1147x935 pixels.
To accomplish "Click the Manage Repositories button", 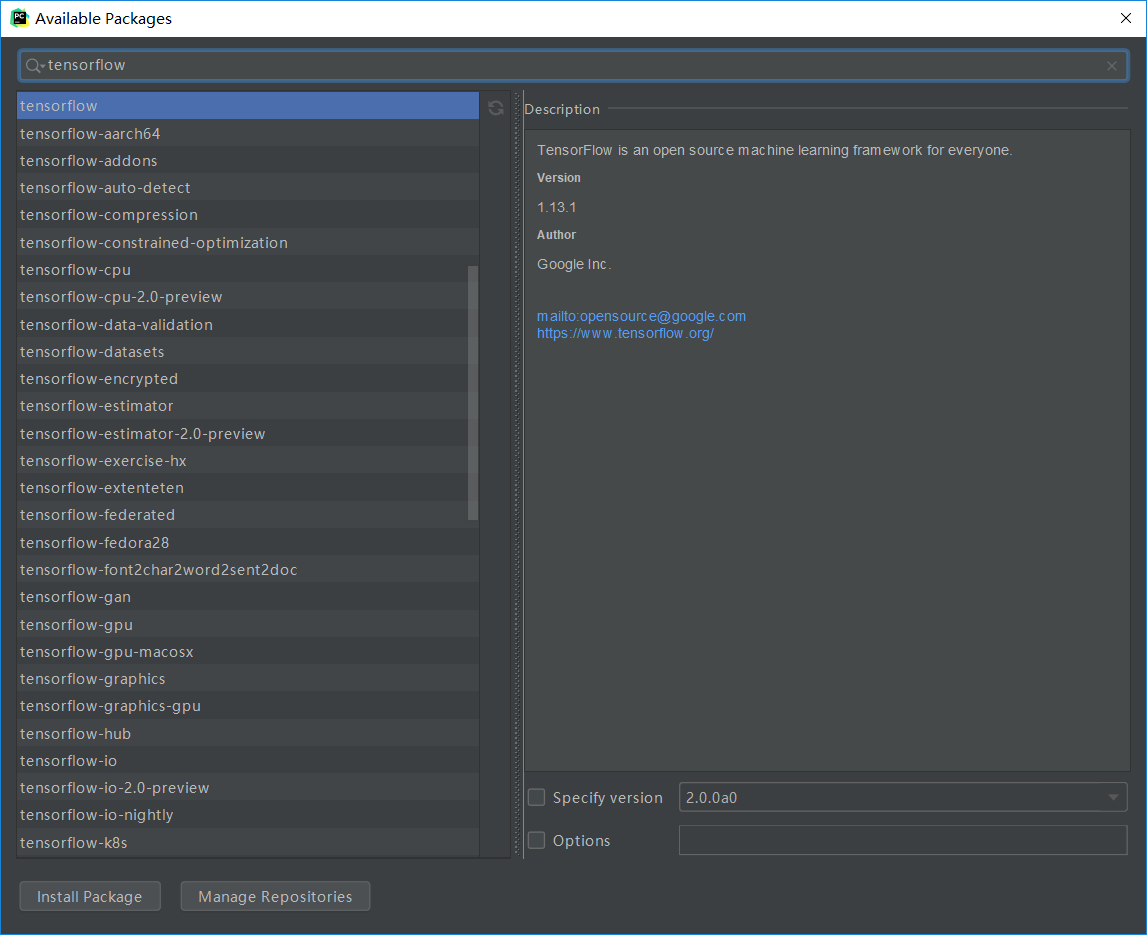I will (275, 896).
